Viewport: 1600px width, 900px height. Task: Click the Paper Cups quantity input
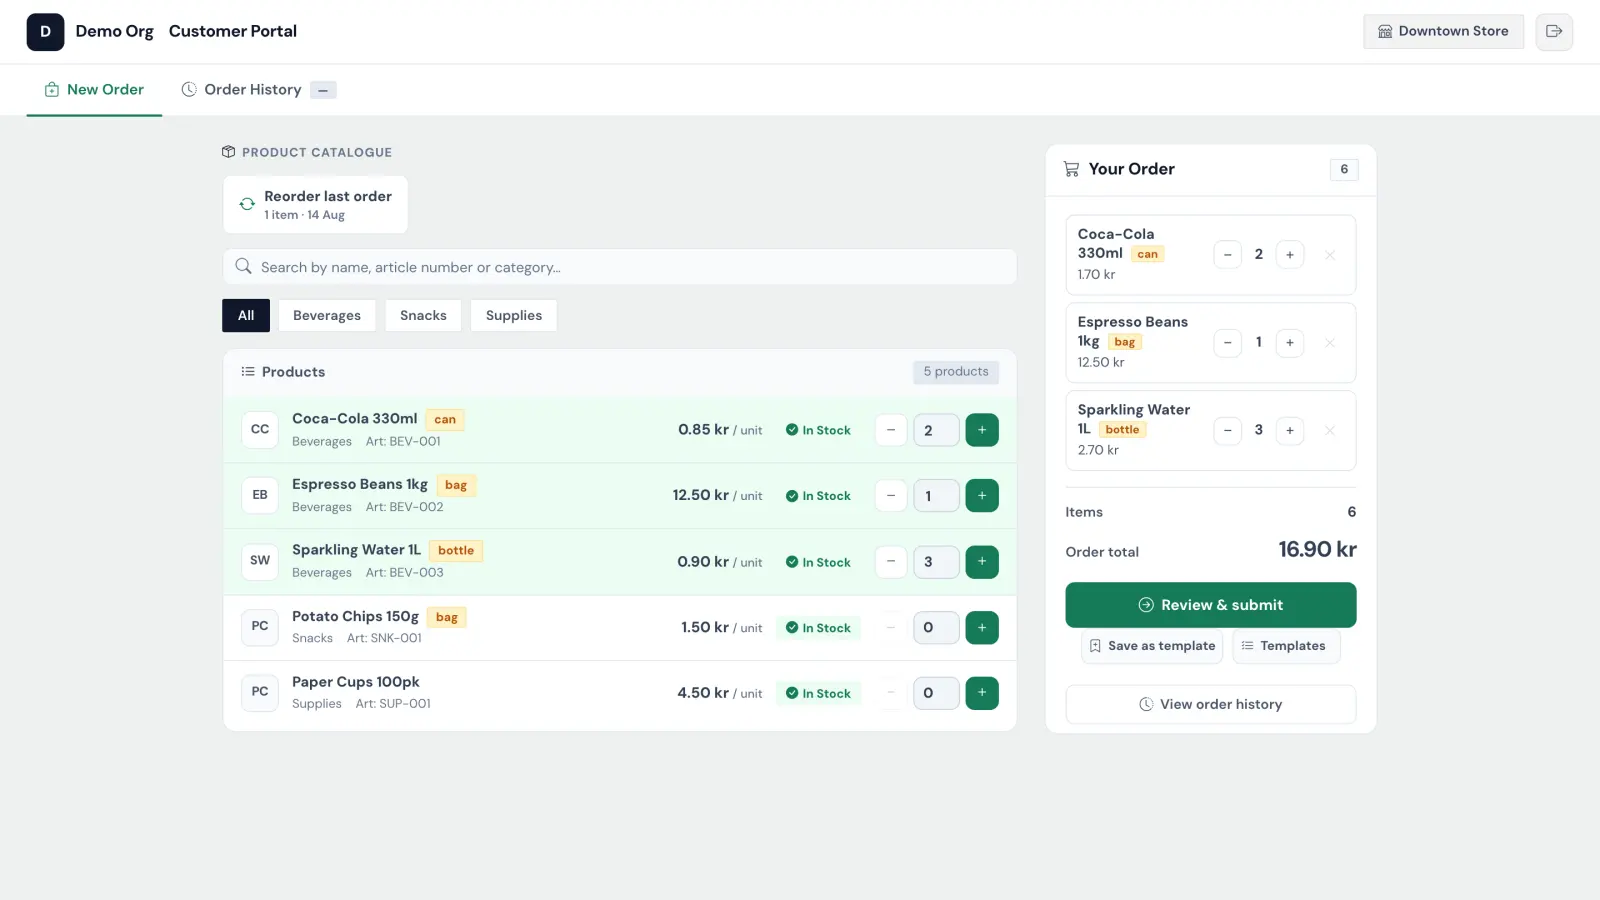pyautogui.click(x=936, y=693)
